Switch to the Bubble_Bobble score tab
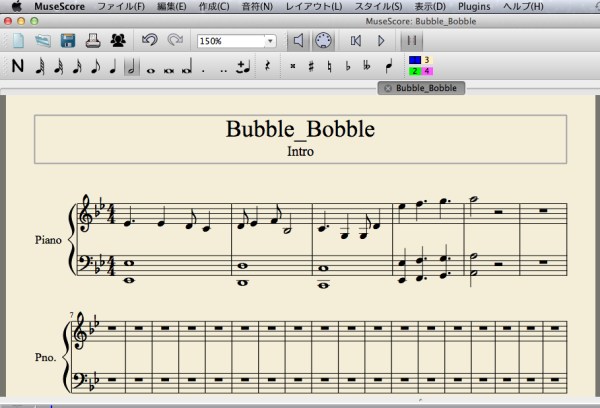Viewport: 600px width, 408px height. (426, 88)
